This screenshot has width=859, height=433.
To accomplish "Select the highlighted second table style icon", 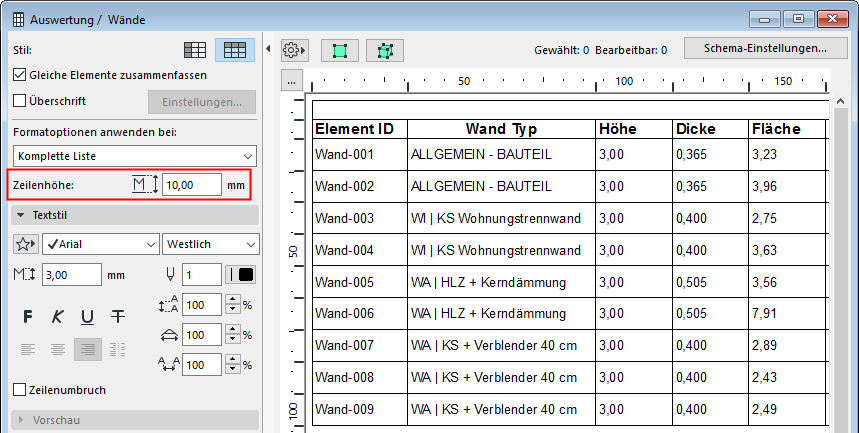I will [x=234, y=50].
